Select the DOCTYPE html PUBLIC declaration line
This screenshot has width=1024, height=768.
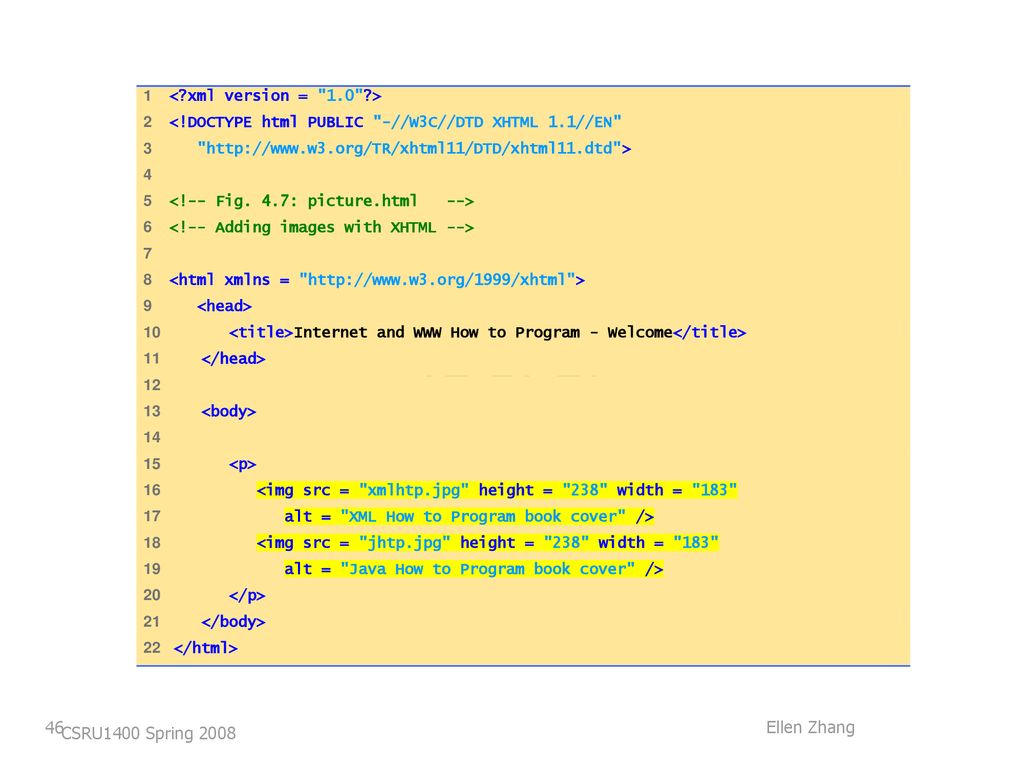point(395,122)
